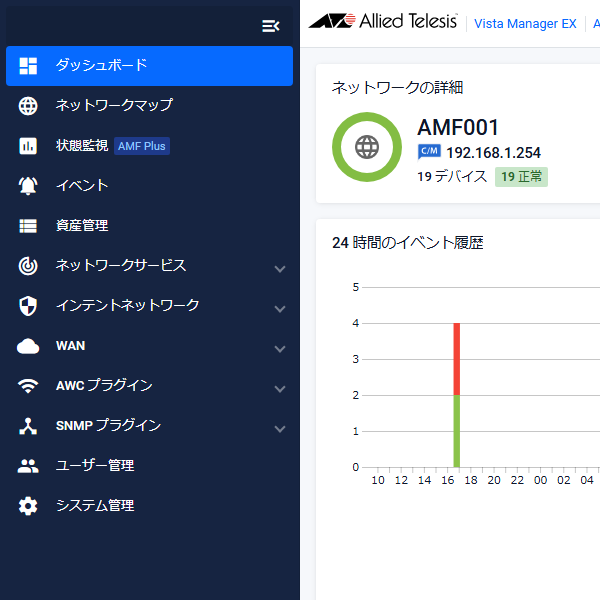Expand the AWC プラグイン chevron
The image size is (600, 600).
[x=280, y=389]
